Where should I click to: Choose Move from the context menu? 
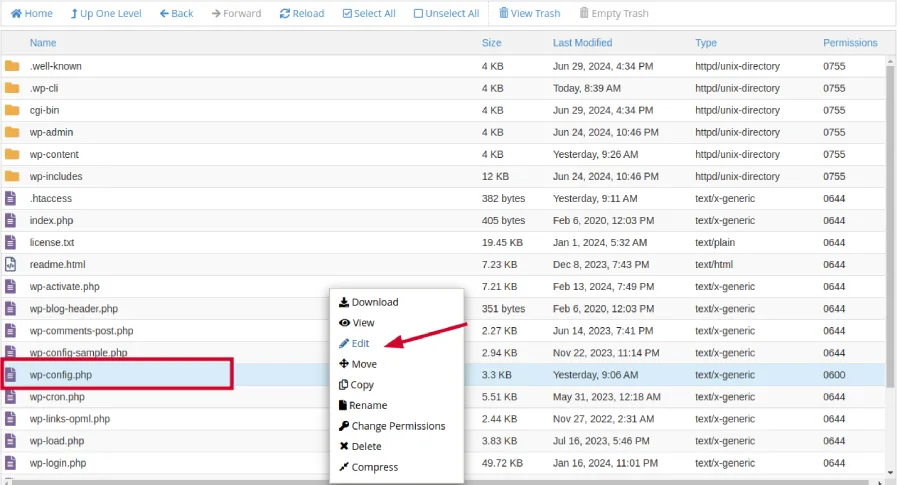click(x=358, y=364)
